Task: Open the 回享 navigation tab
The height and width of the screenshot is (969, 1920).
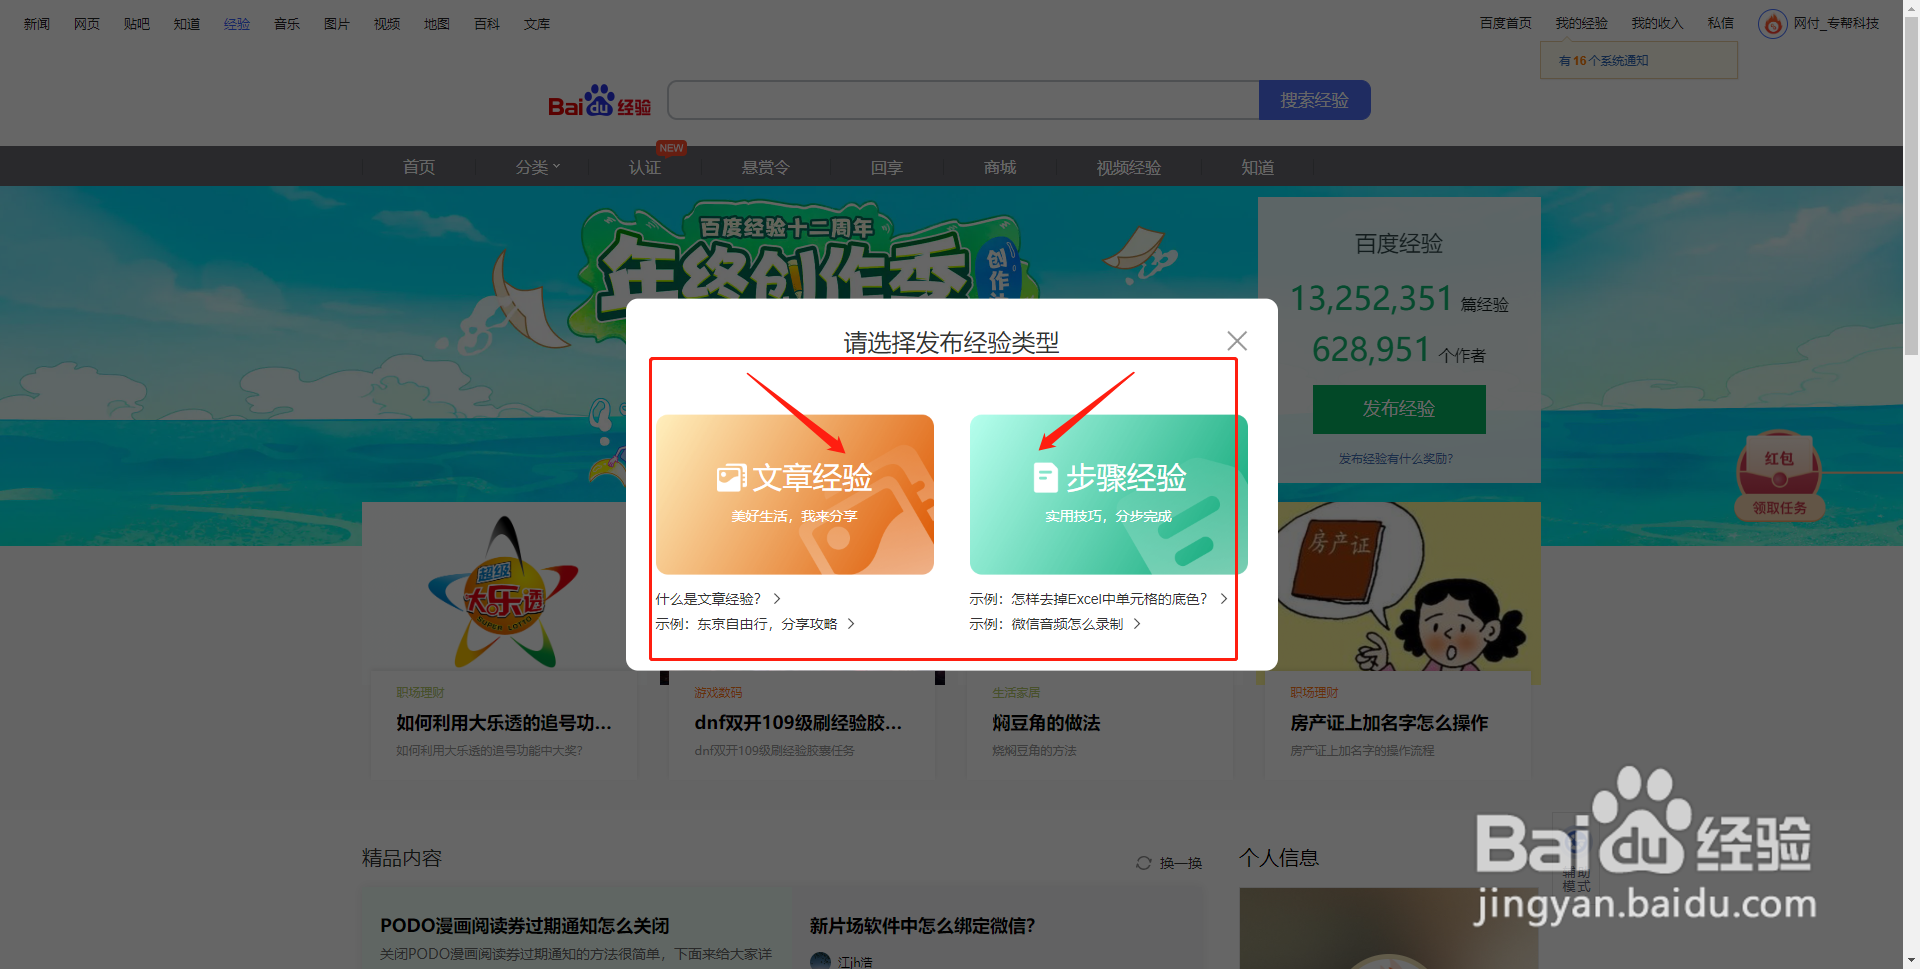Action: 887,167
